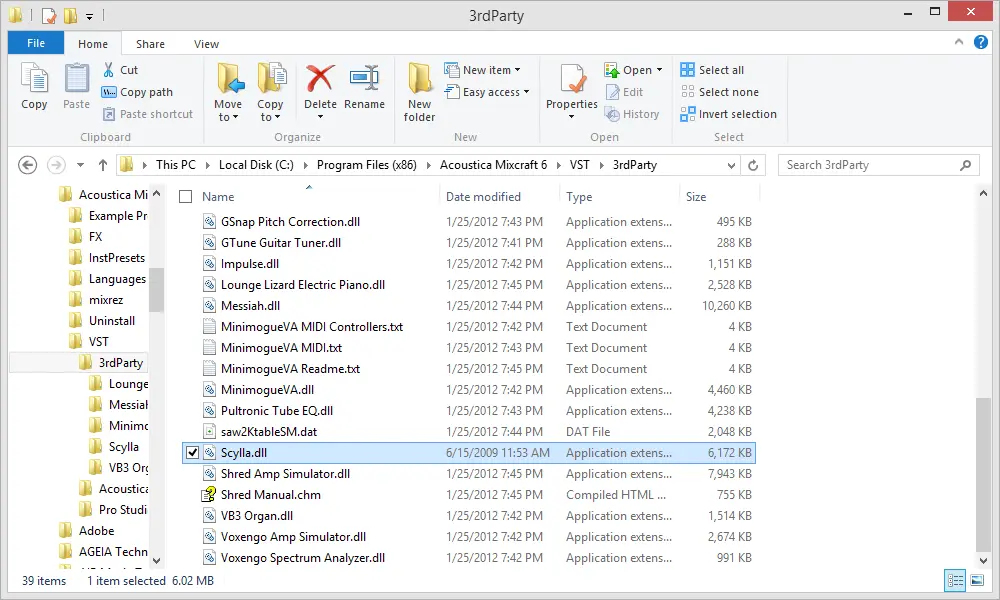Select the VST folder in the tree
This screenshot has width=1000, height=600.
pyautogui.click(x=99, y=342)
